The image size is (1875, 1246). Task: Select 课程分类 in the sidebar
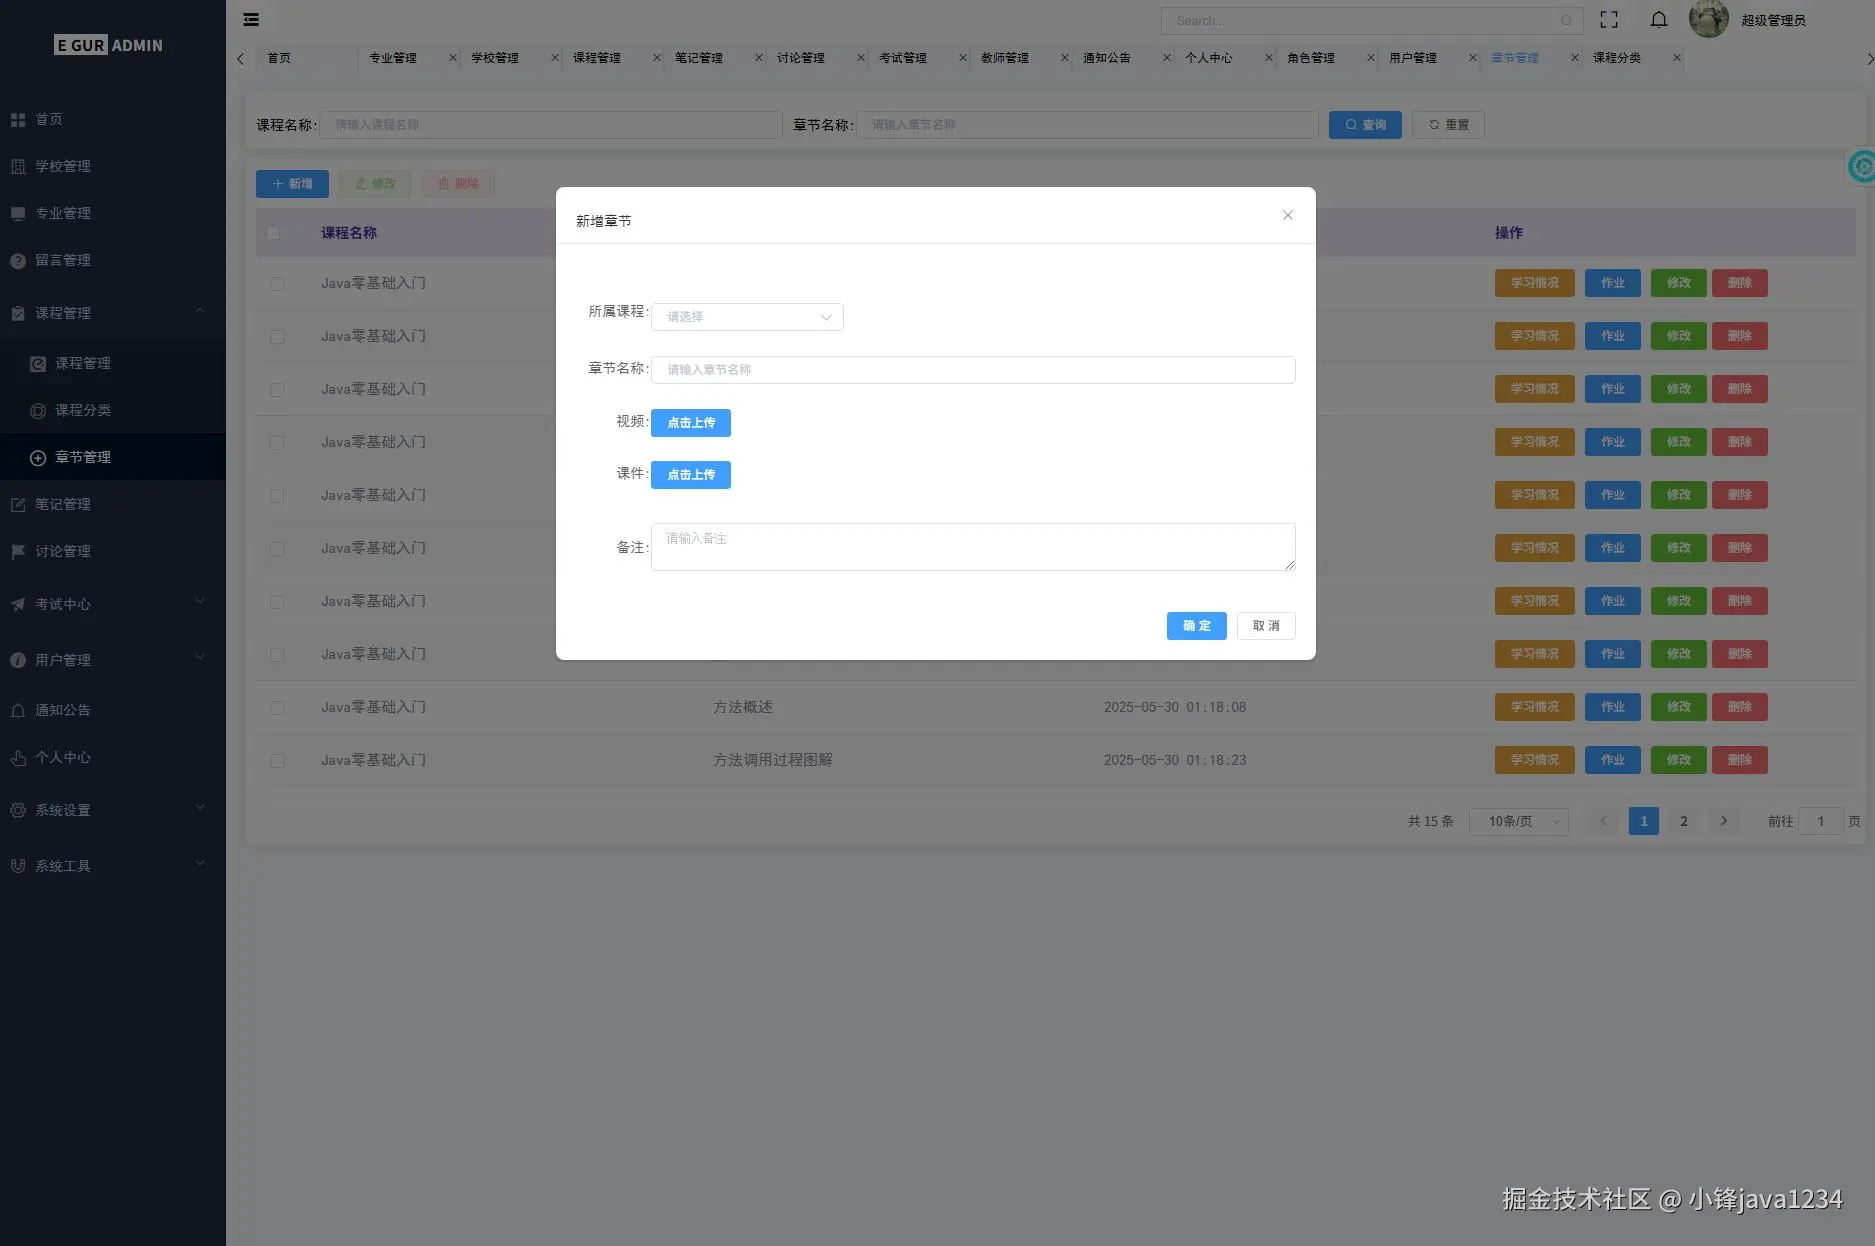pos(113,410)
